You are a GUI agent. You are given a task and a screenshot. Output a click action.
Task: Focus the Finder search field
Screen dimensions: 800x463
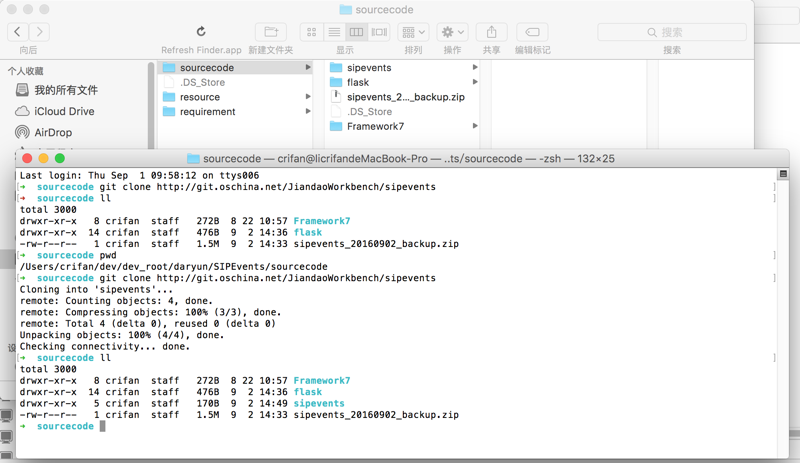(x=672, y=32)
